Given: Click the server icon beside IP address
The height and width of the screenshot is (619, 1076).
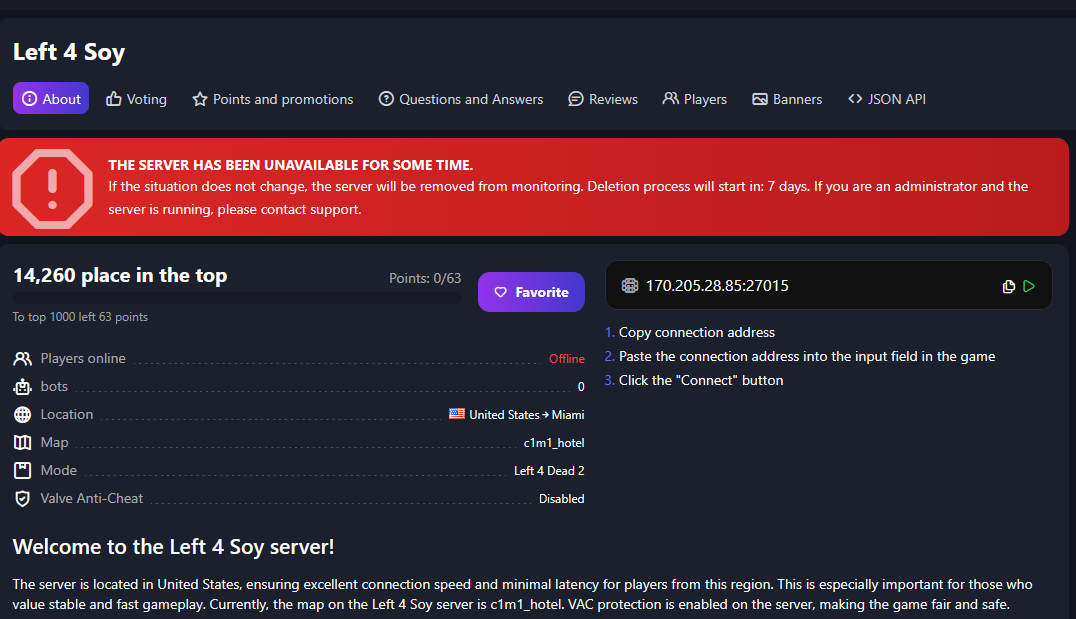Looking at the screenshot, I should click(x=629, y=286).
